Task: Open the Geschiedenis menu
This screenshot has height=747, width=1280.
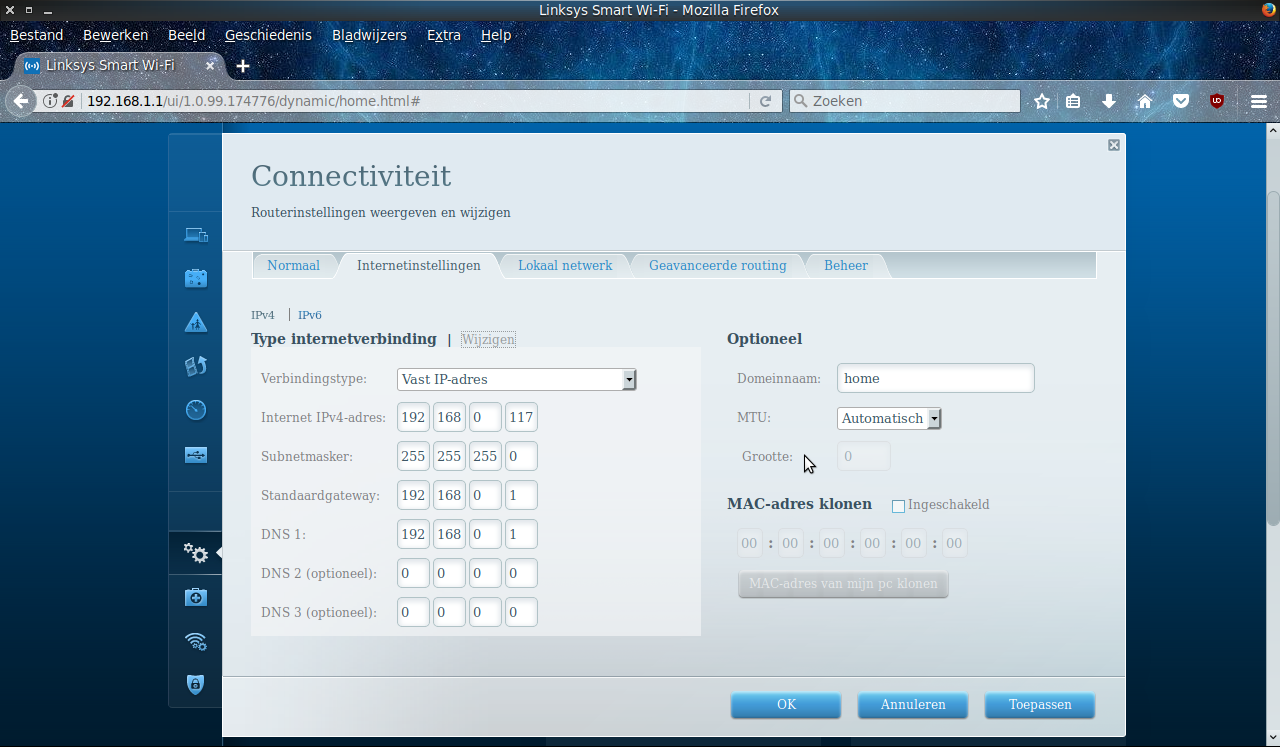Action: 268,35
